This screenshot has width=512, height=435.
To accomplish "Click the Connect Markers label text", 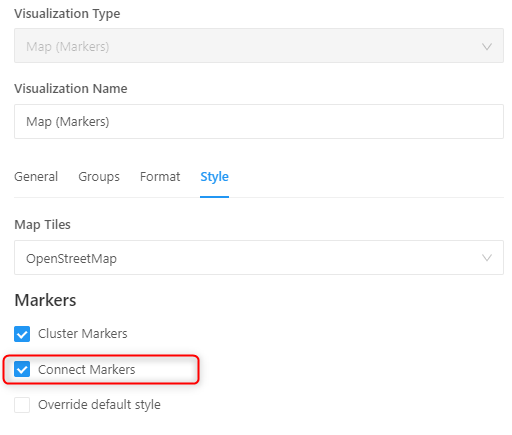I will [x=87, y=369].
